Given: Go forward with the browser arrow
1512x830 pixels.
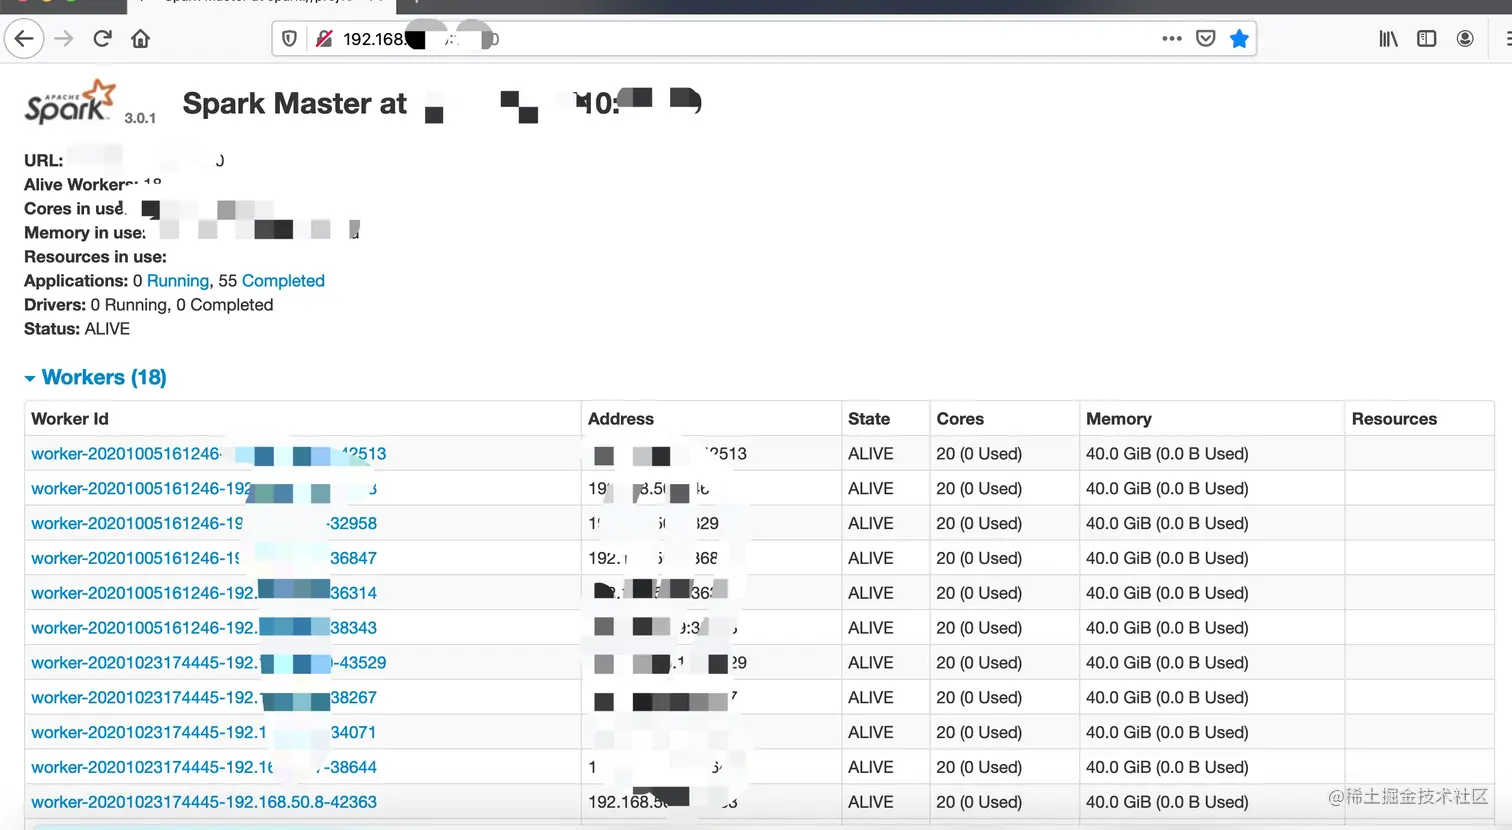Looking at the screenshot, I should [x=64, y=39].
